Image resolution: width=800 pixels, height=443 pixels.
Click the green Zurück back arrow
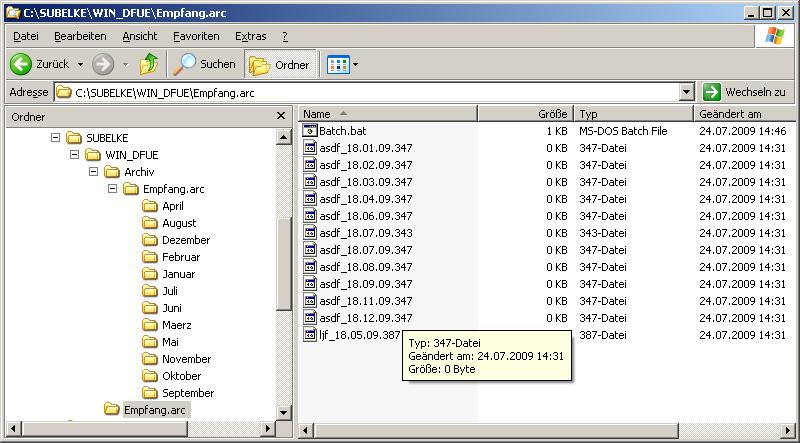tap(21, 64)
